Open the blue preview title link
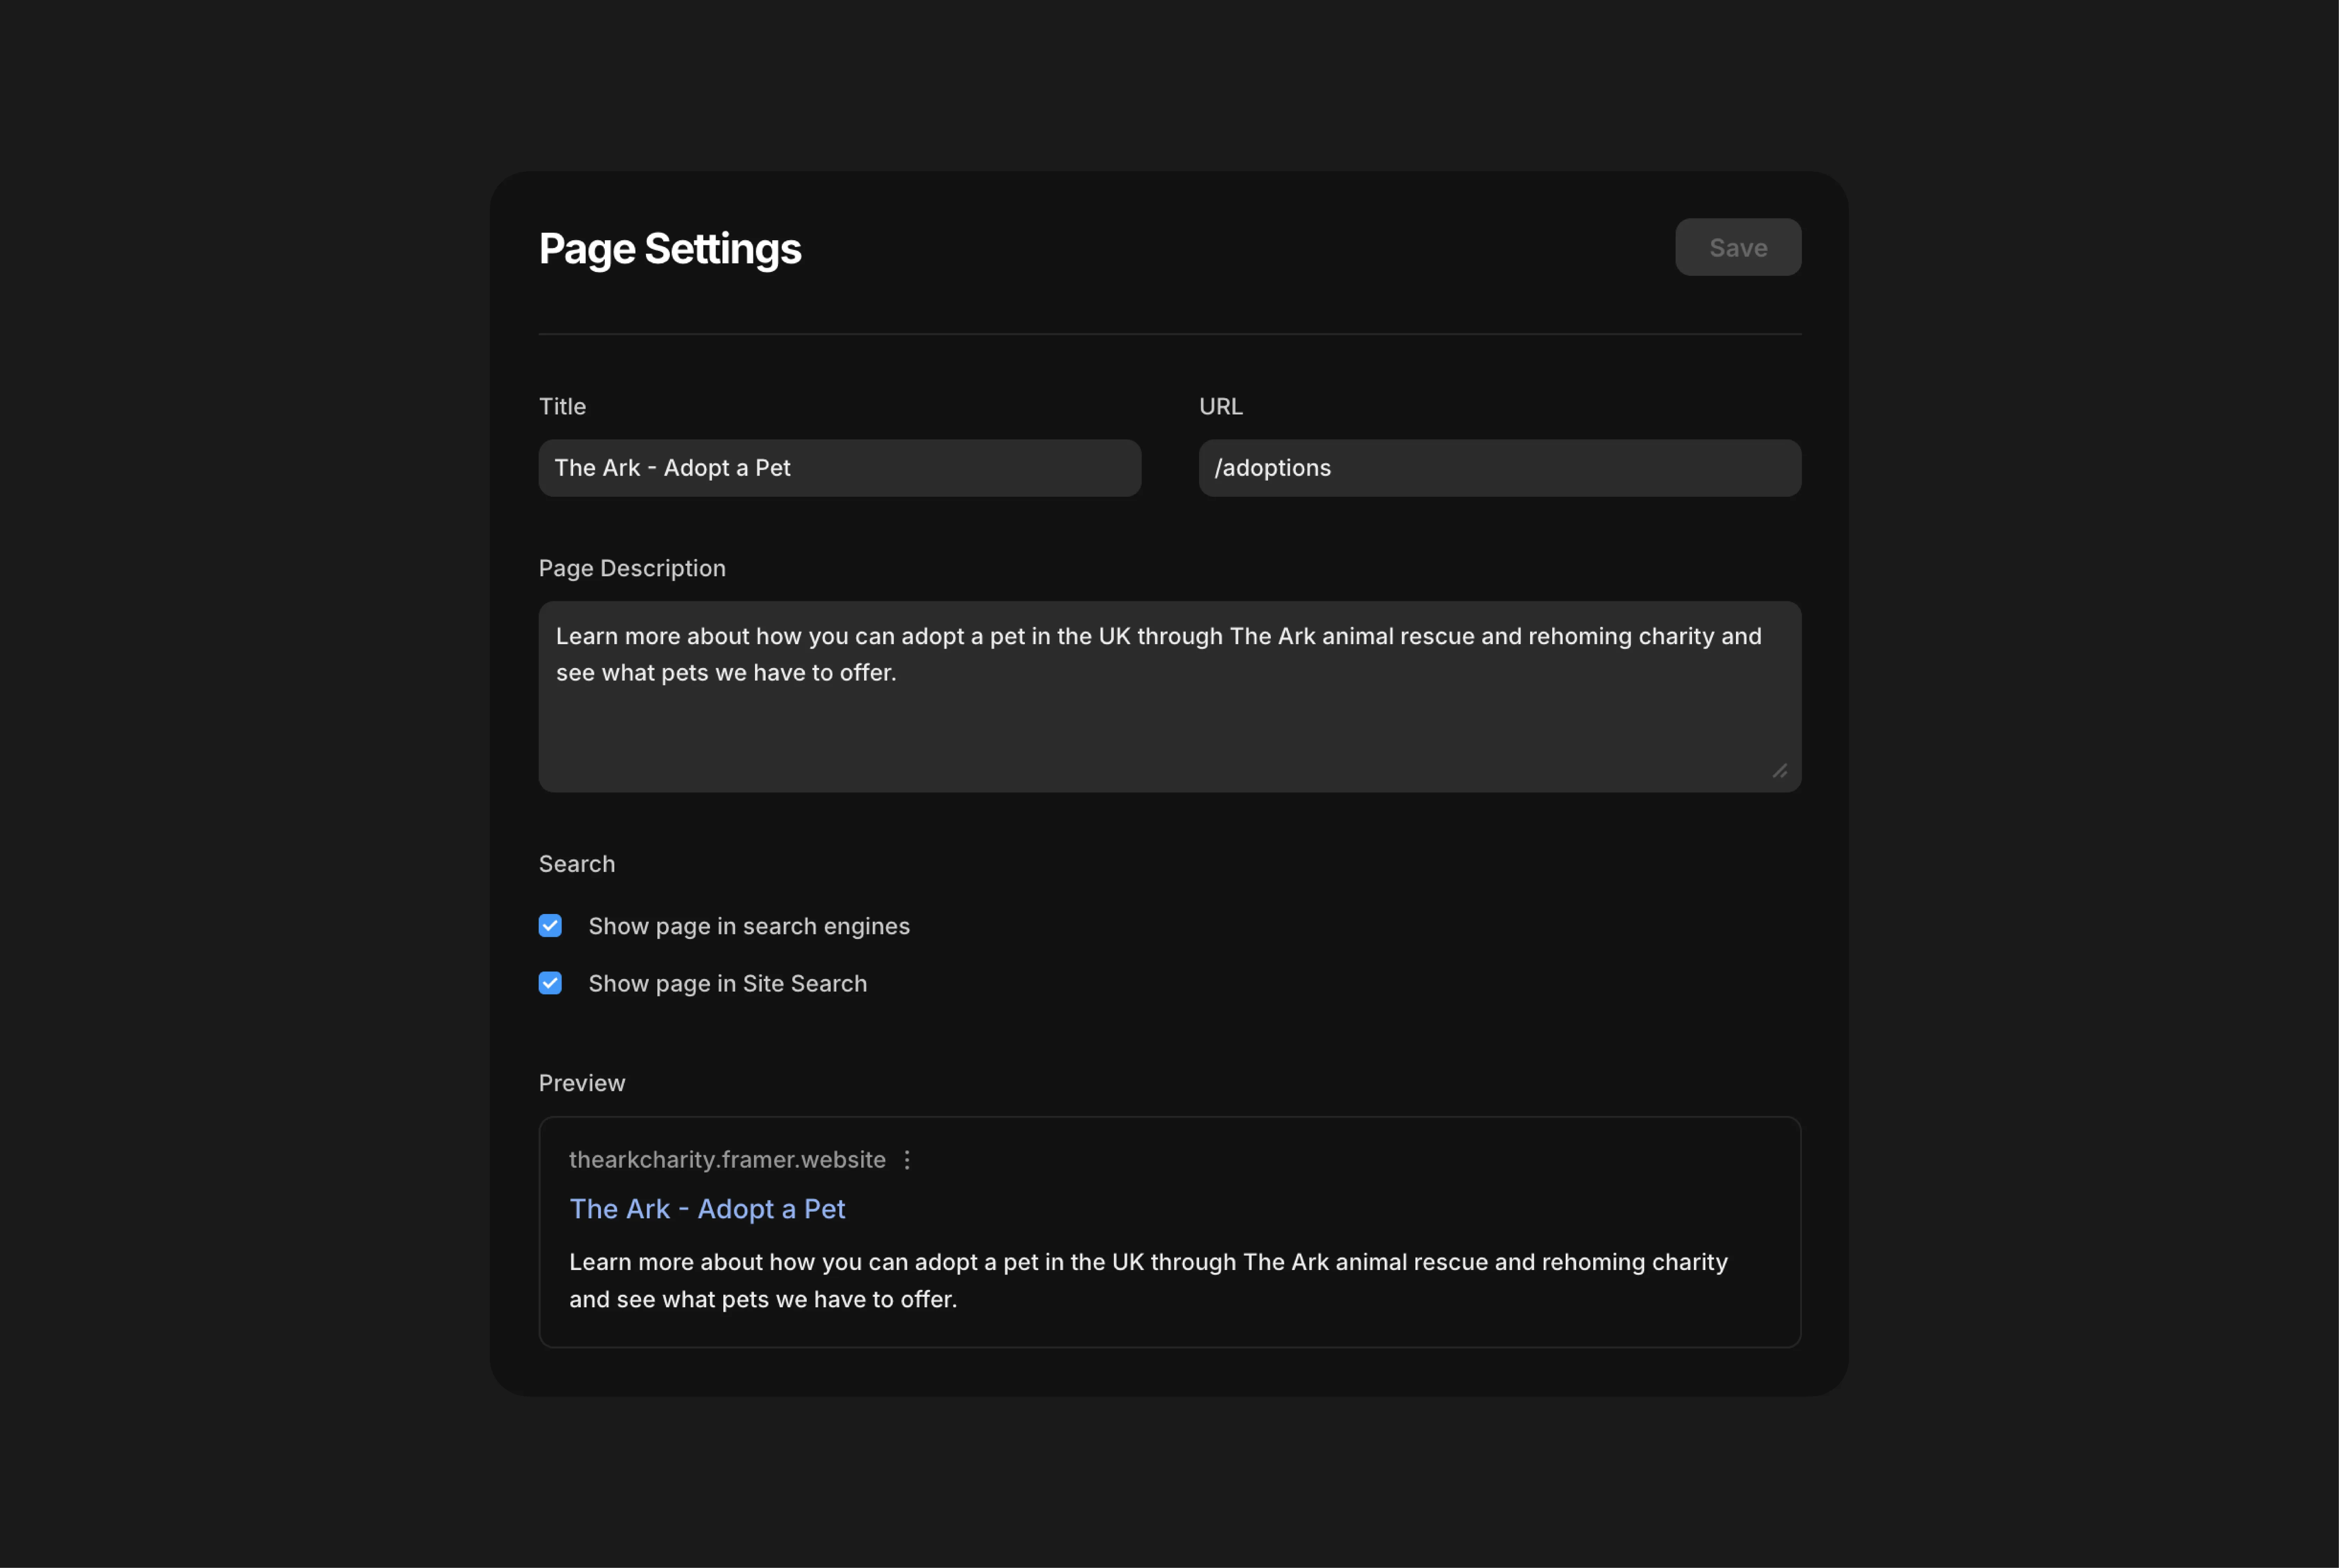Image resolution: width=2339 pixels, height=1568 pixels. 707,1209
